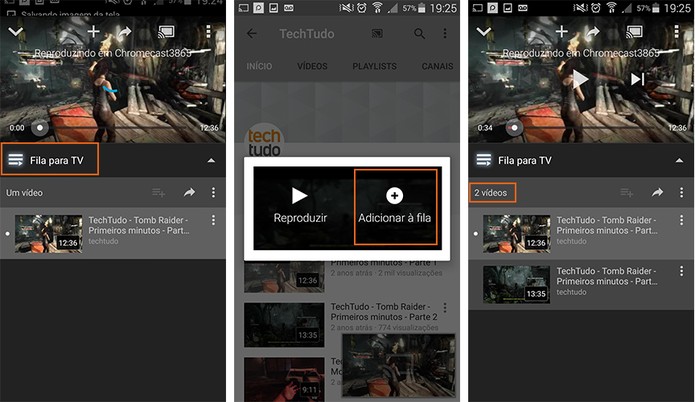Image resolution: width=695 pixels, height=402 pixels.
Task: Tap the floating mini player in middle screen
Action: (x=399, y=366)
